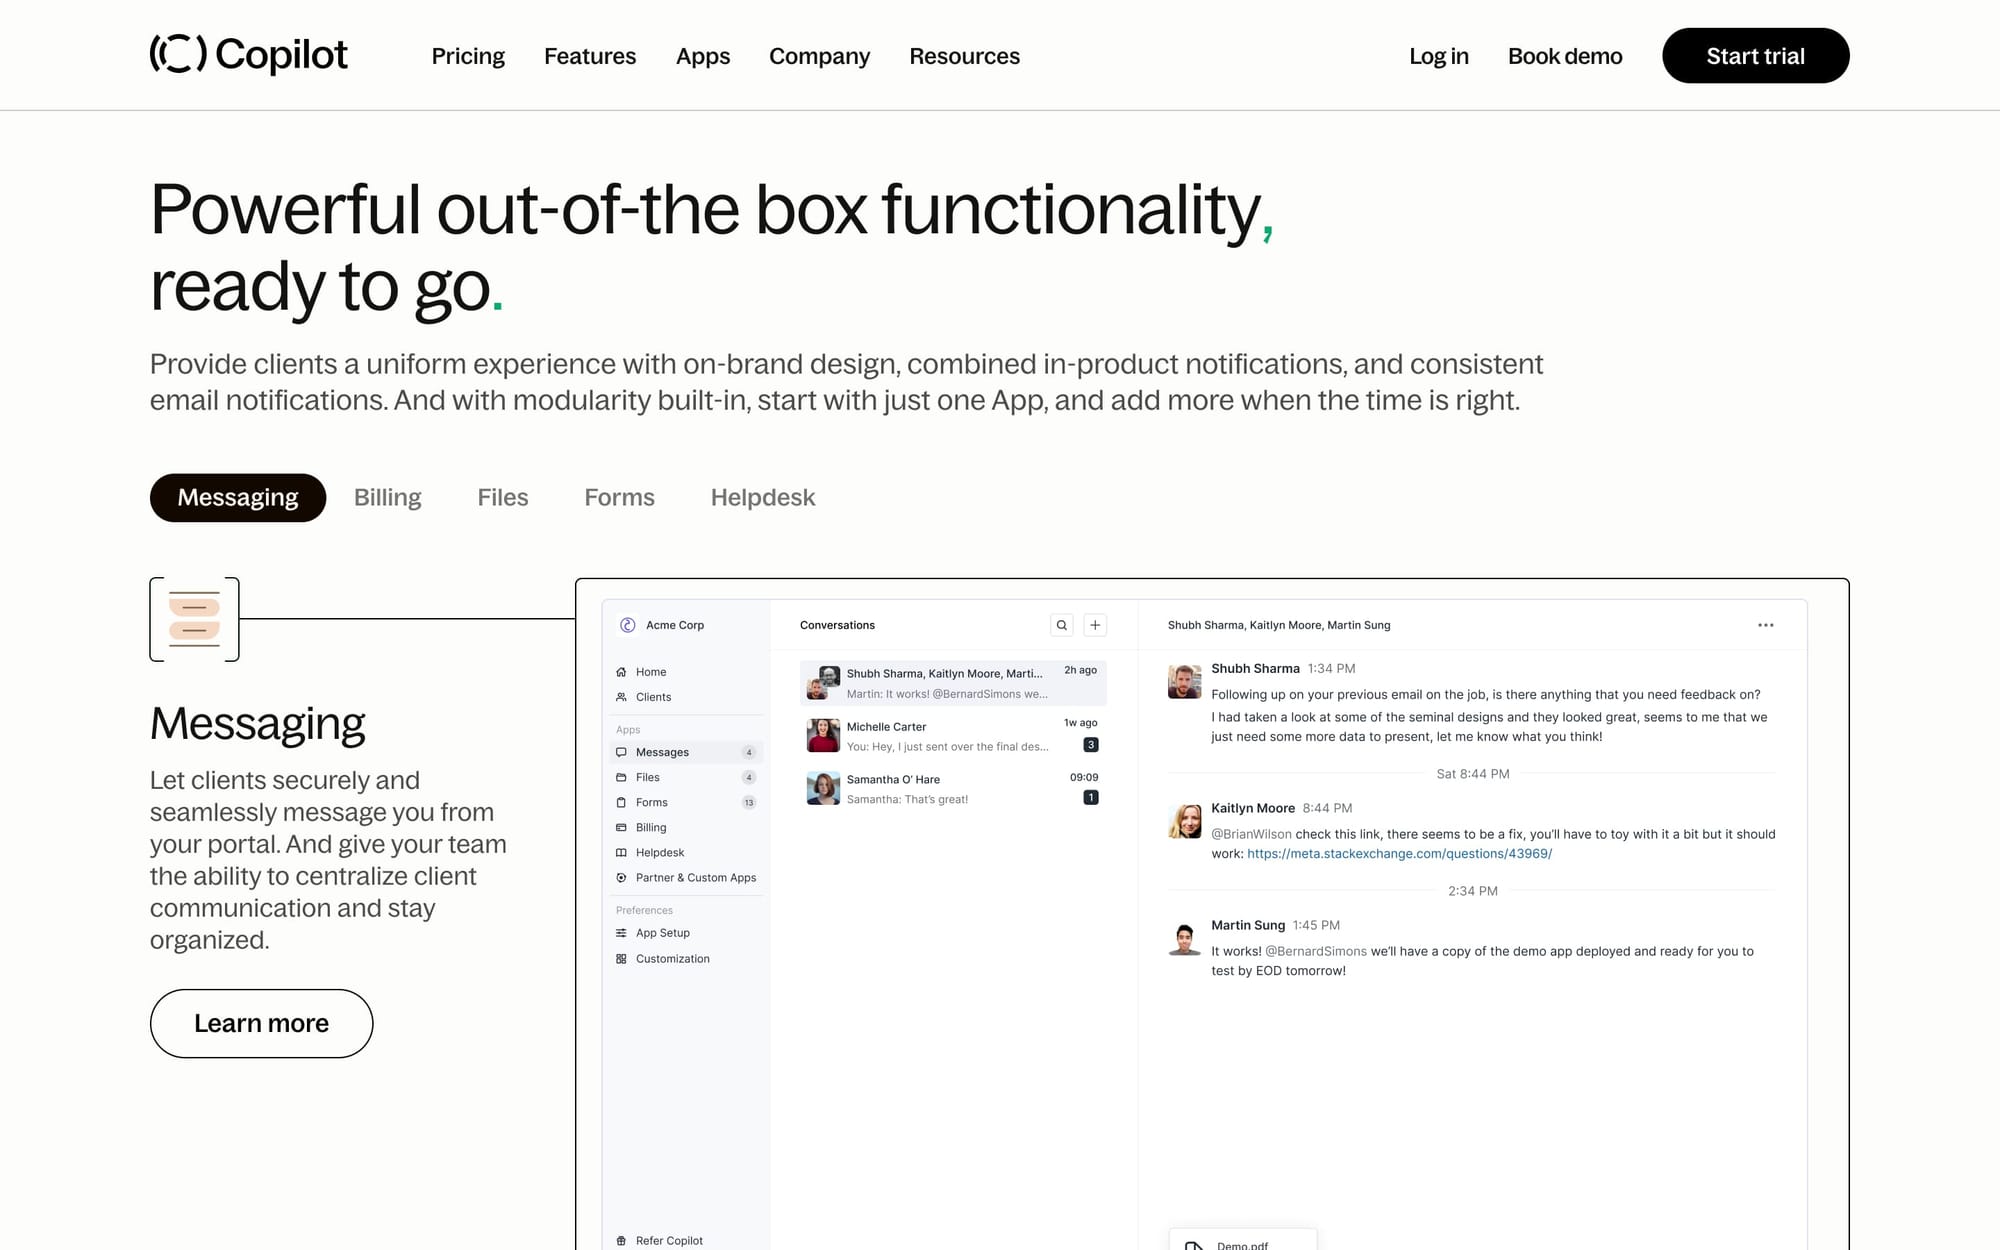Open the Home section in the Acme Corp sidebar
The image size is (2000, 1250).
coord(650,671)
